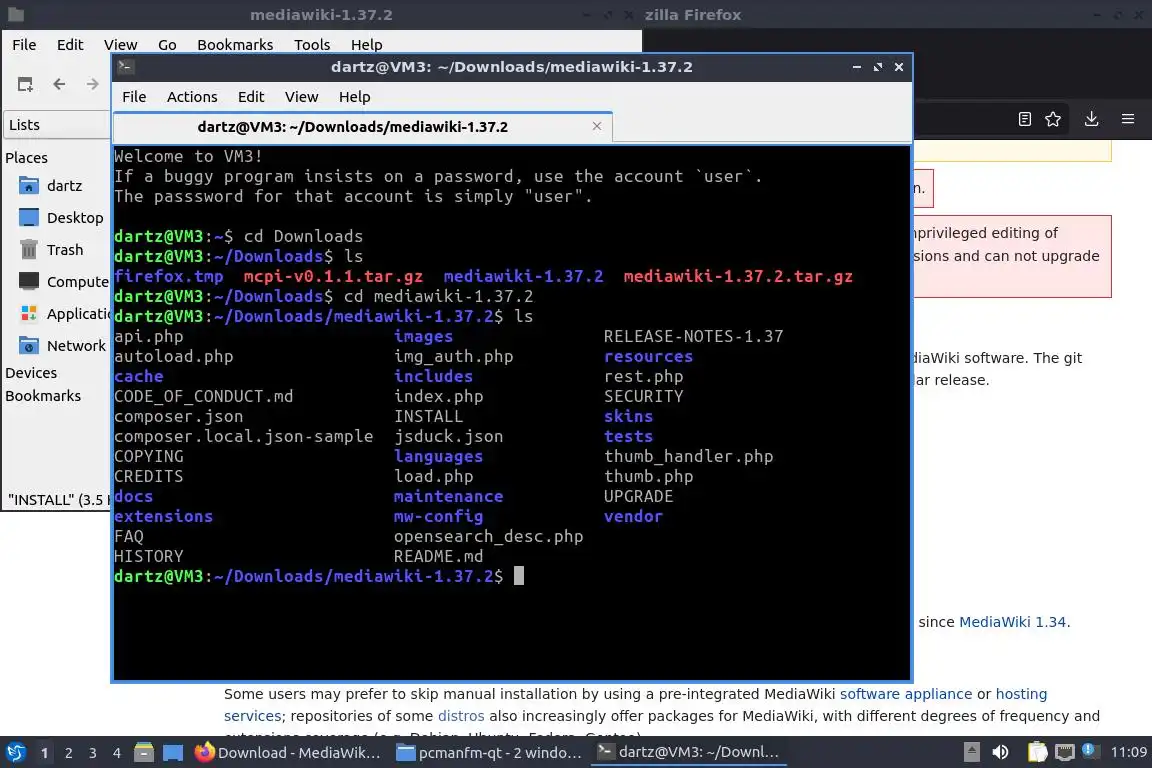Screen dimensions: 1152x768
Task: Open the volume speaker tray icon
Action: point(1000,752)
